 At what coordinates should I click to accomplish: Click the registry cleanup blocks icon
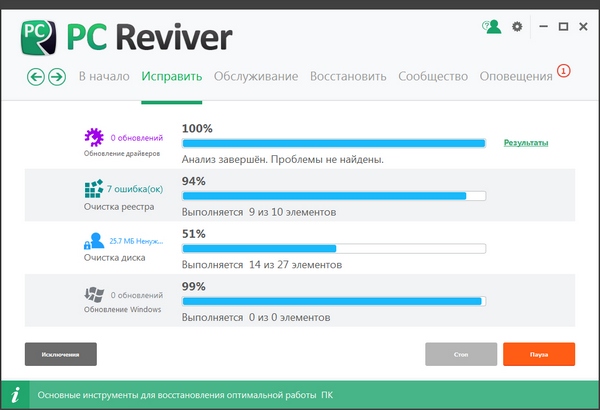click(94, 188)
